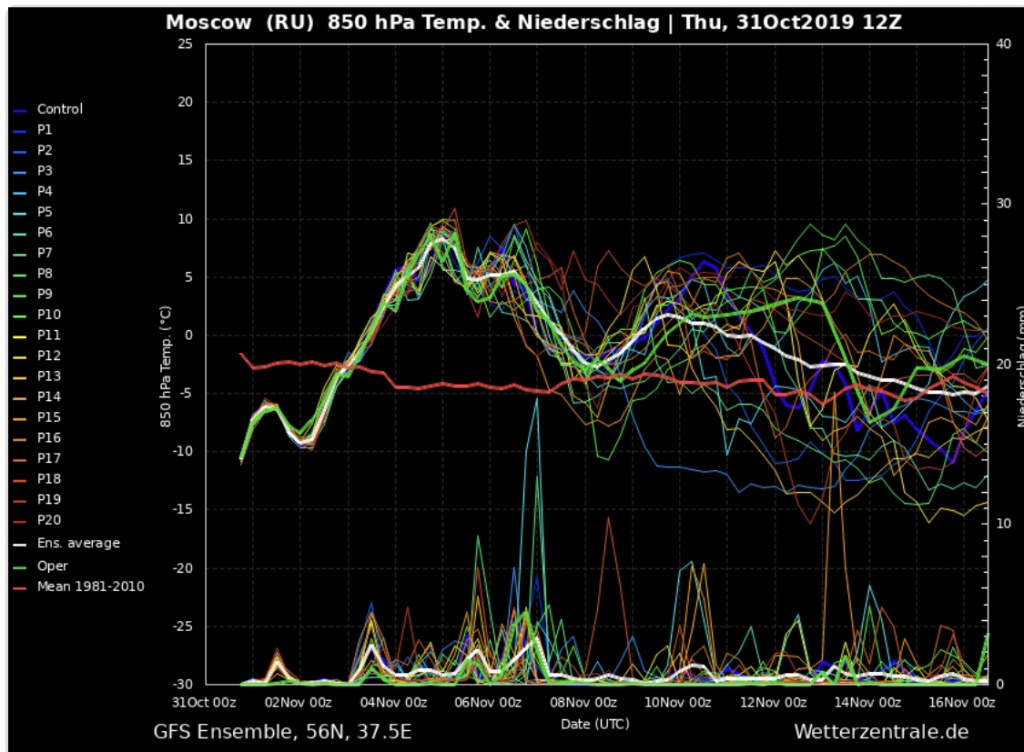
Task: Click the Mean 1981-2010 legend entry
Action: [x=90, y=586]
